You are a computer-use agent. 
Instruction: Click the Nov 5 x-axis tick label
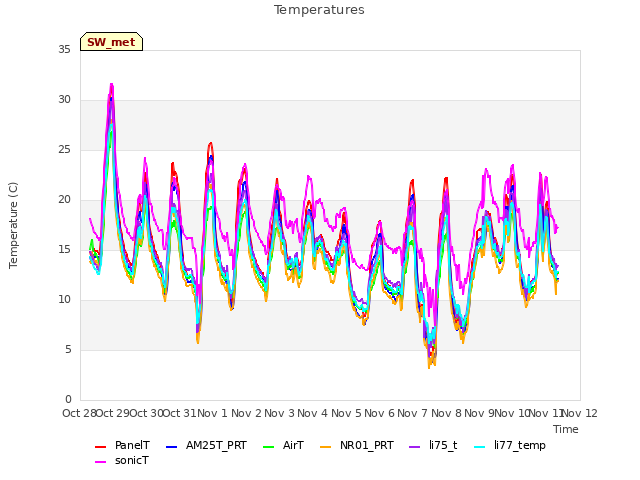[346, 413]
